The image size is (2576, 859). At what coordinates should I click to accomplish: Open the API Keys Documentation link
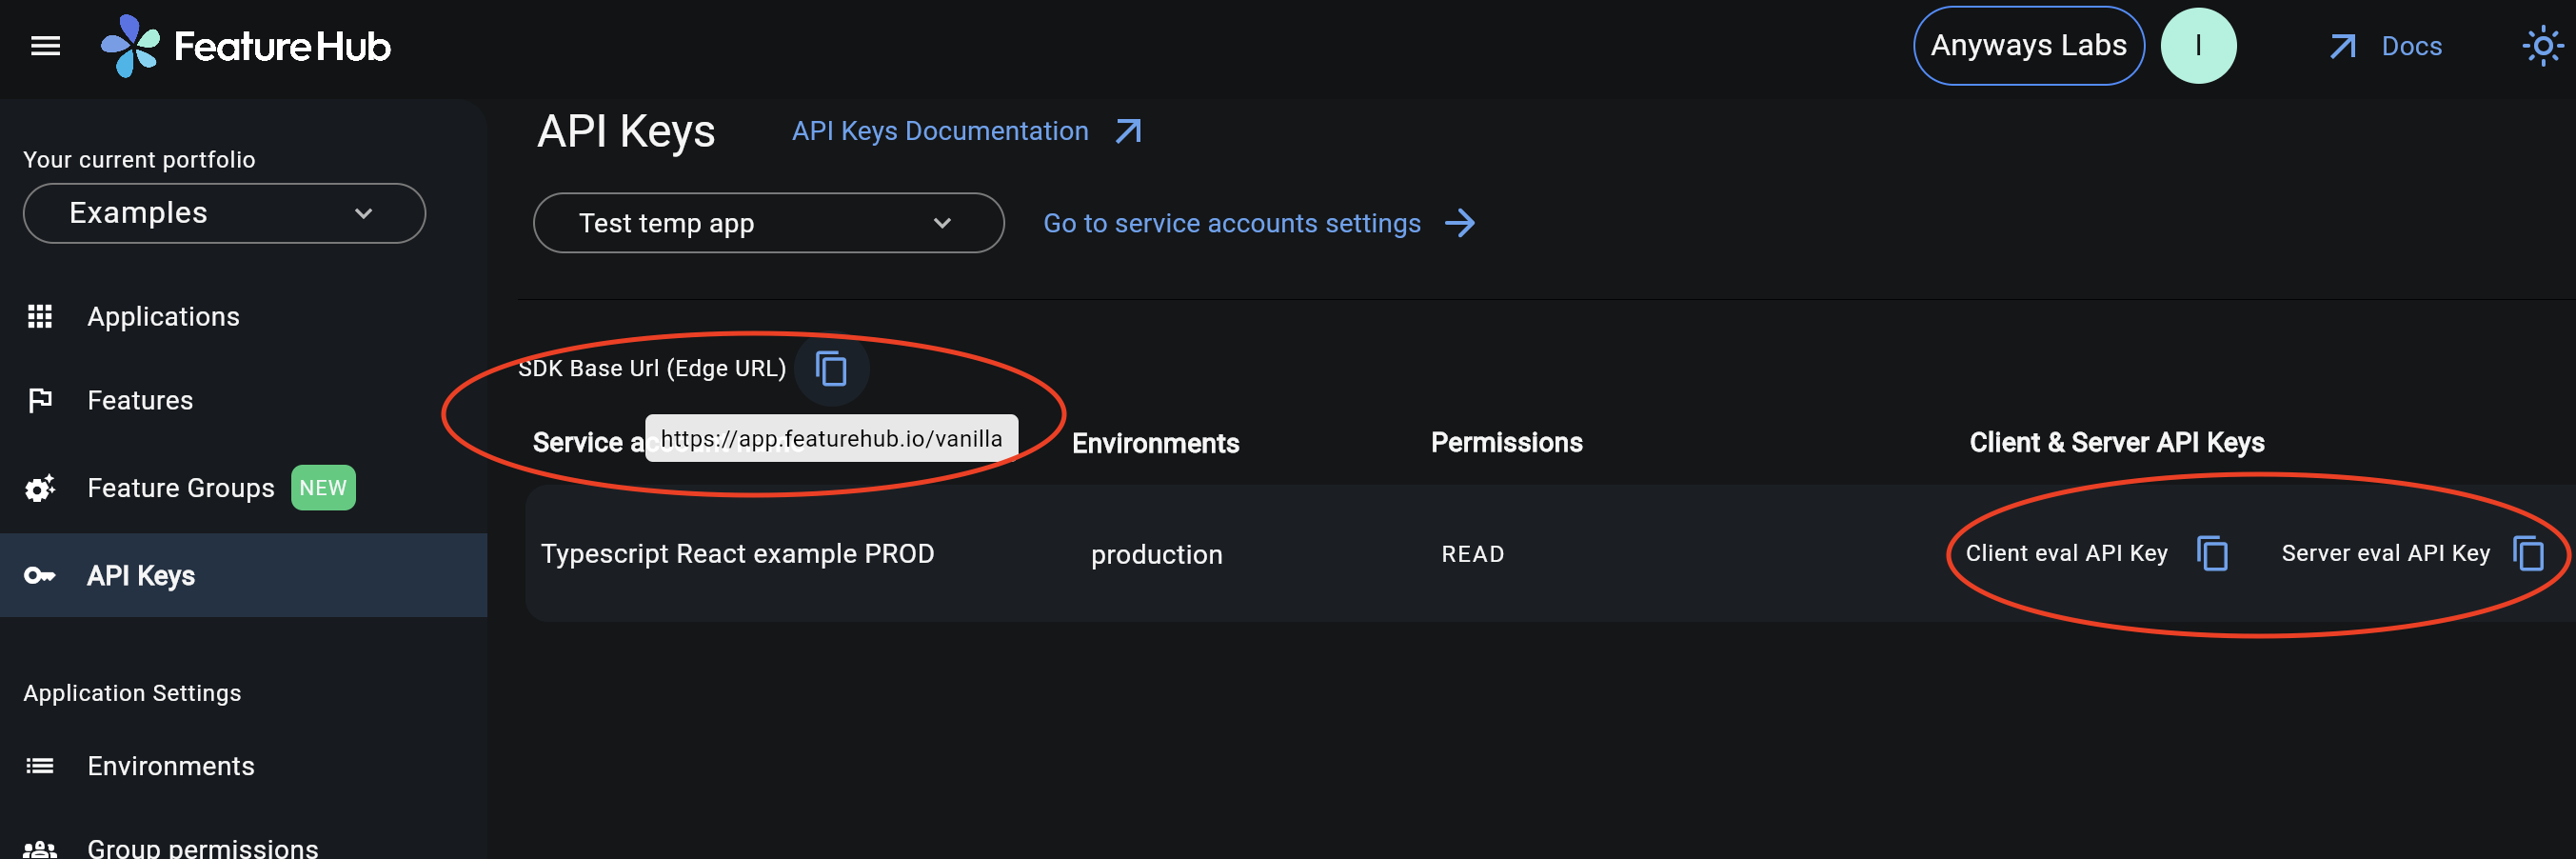tap(940, 130)
